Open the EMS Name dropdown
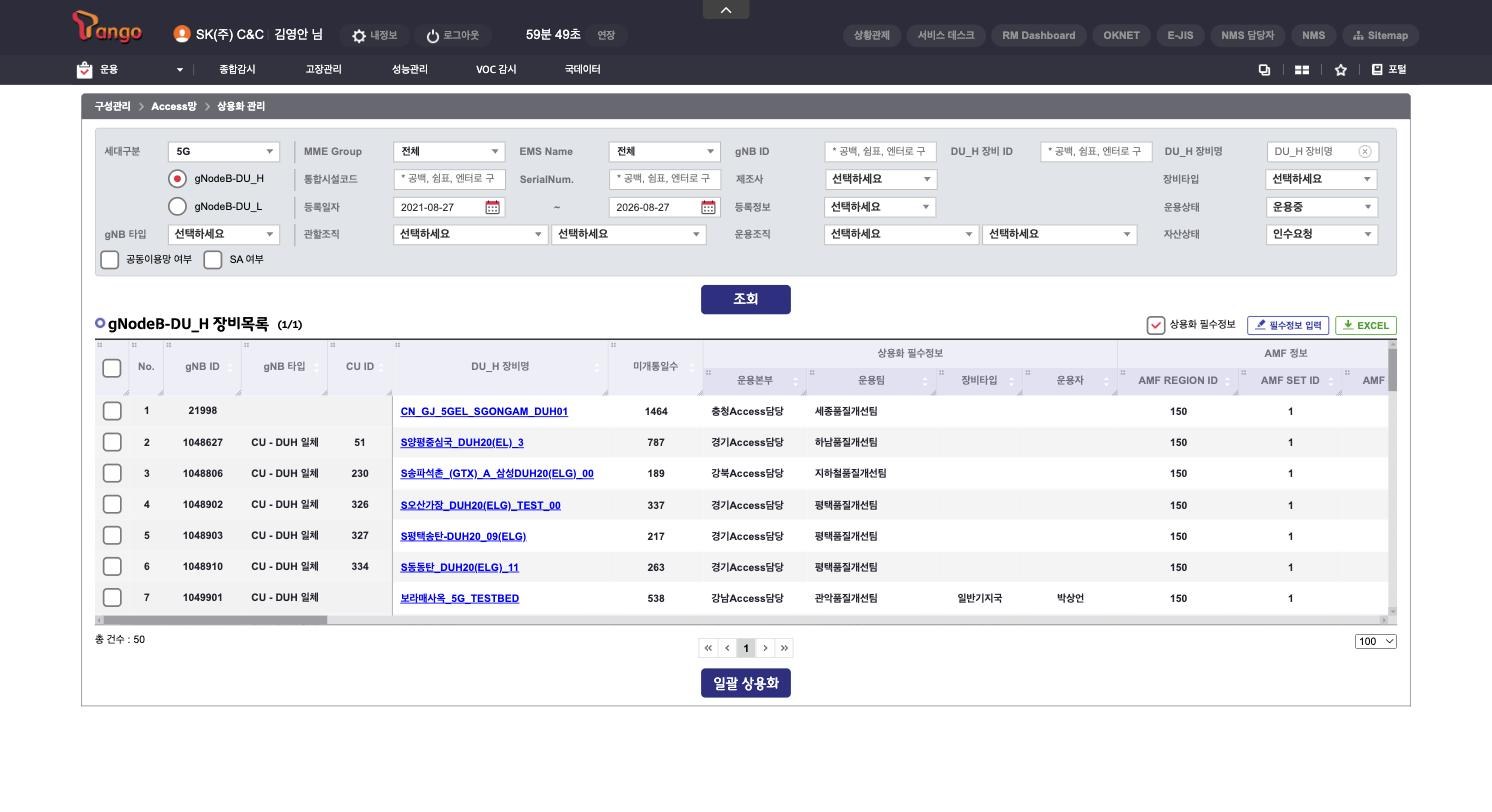 point(665,152)
